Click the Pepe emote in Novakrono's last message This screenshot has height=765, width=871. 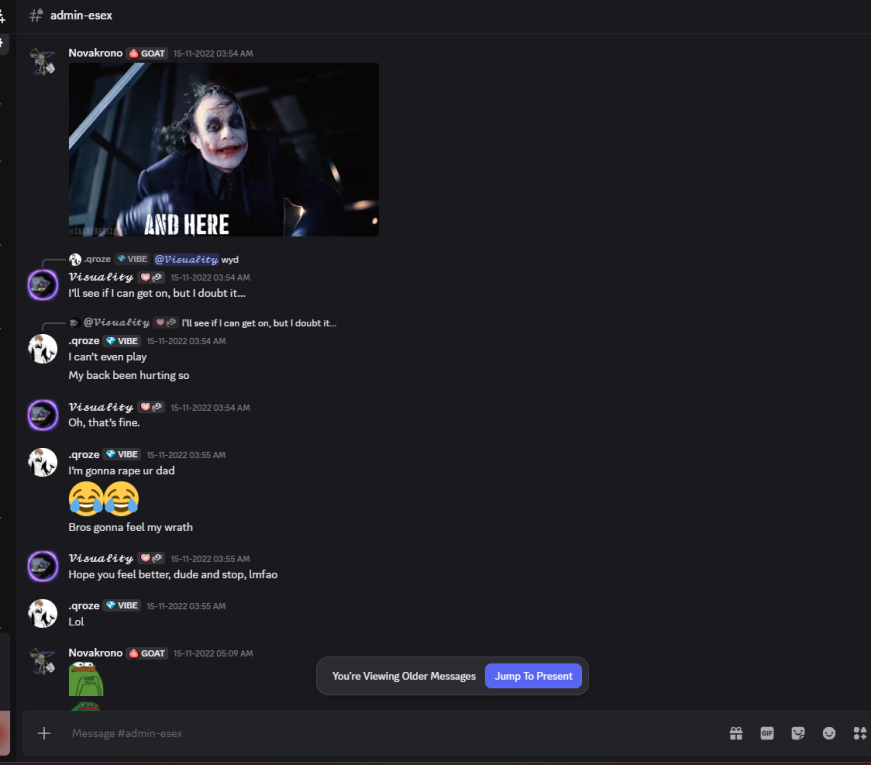pos(86,680)
